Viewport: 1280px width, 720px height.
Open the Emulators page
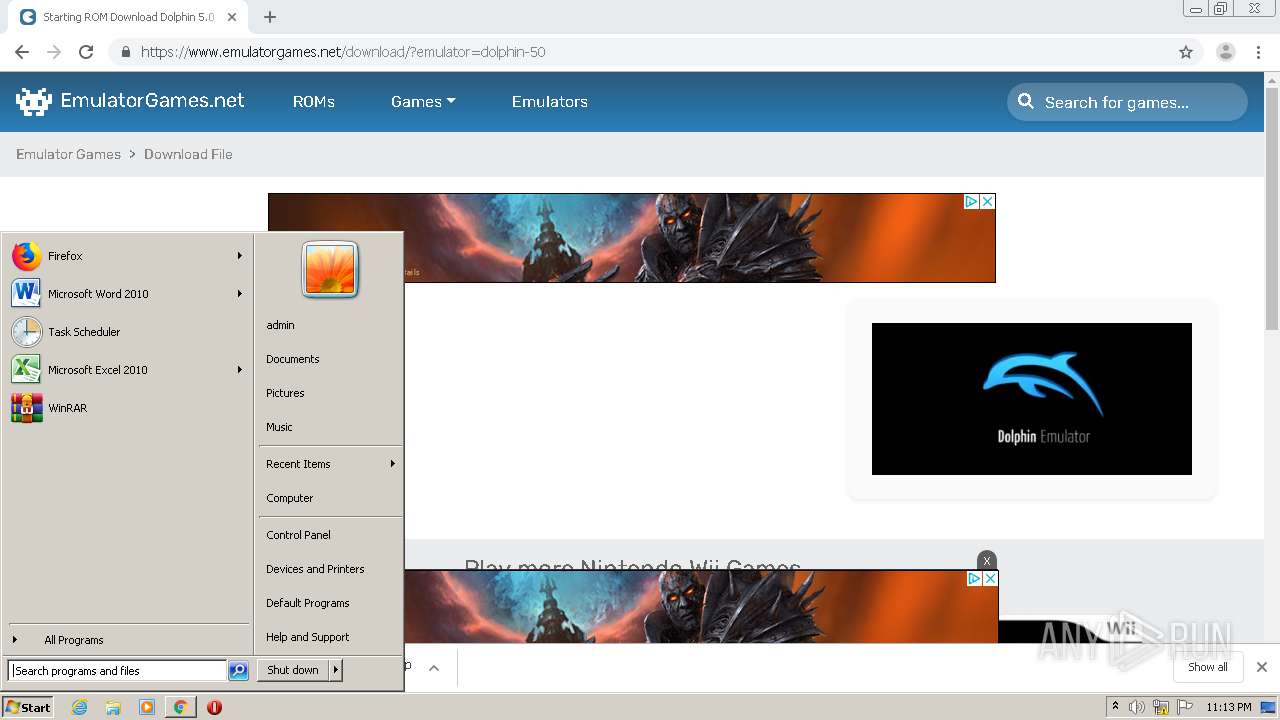(x=550, y=101)
